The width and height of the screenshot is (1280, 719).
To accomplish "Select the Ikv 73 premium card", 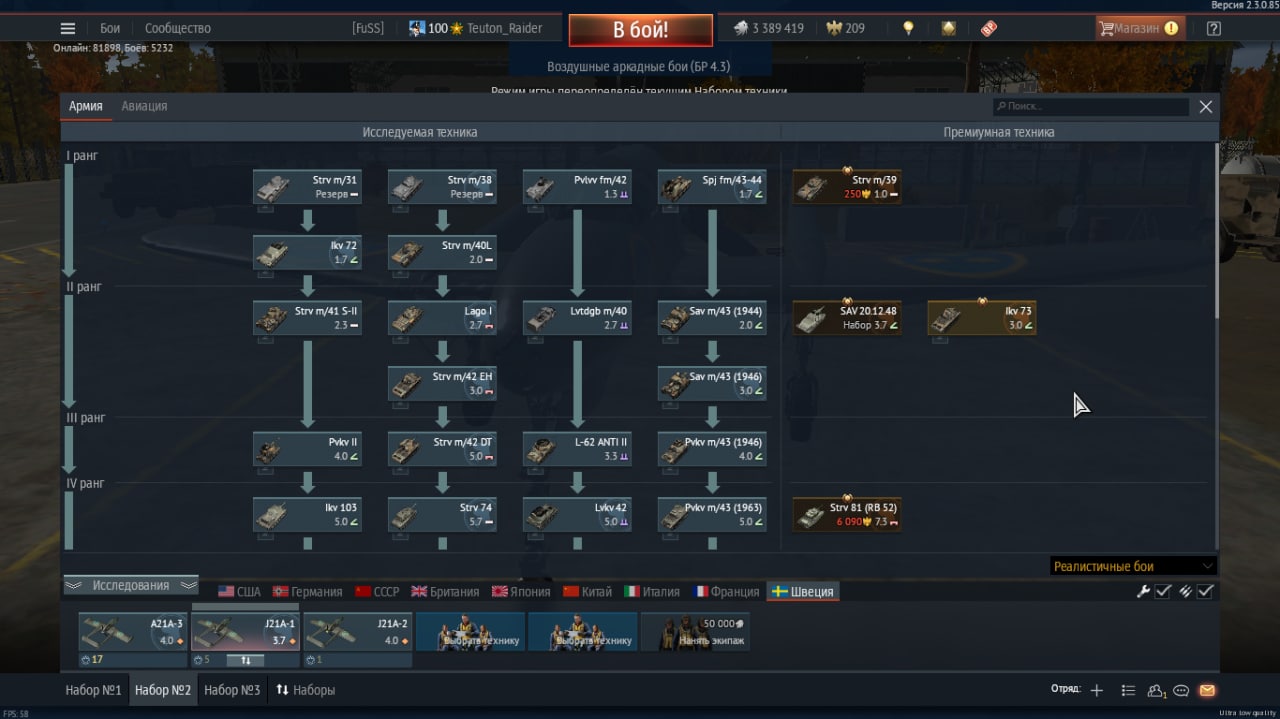I will point(982,318).
